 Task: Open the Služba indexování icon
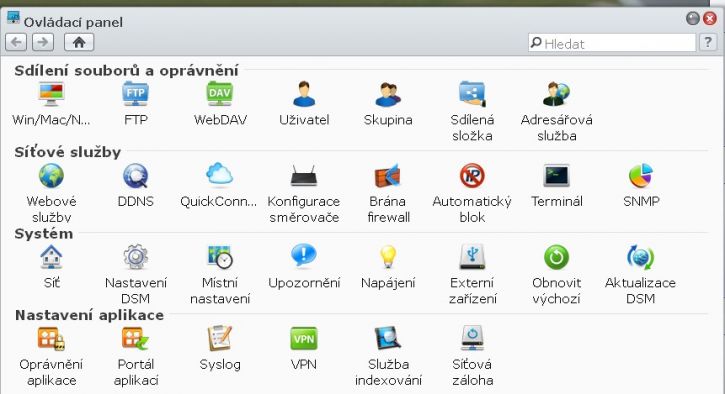[388, 339]
